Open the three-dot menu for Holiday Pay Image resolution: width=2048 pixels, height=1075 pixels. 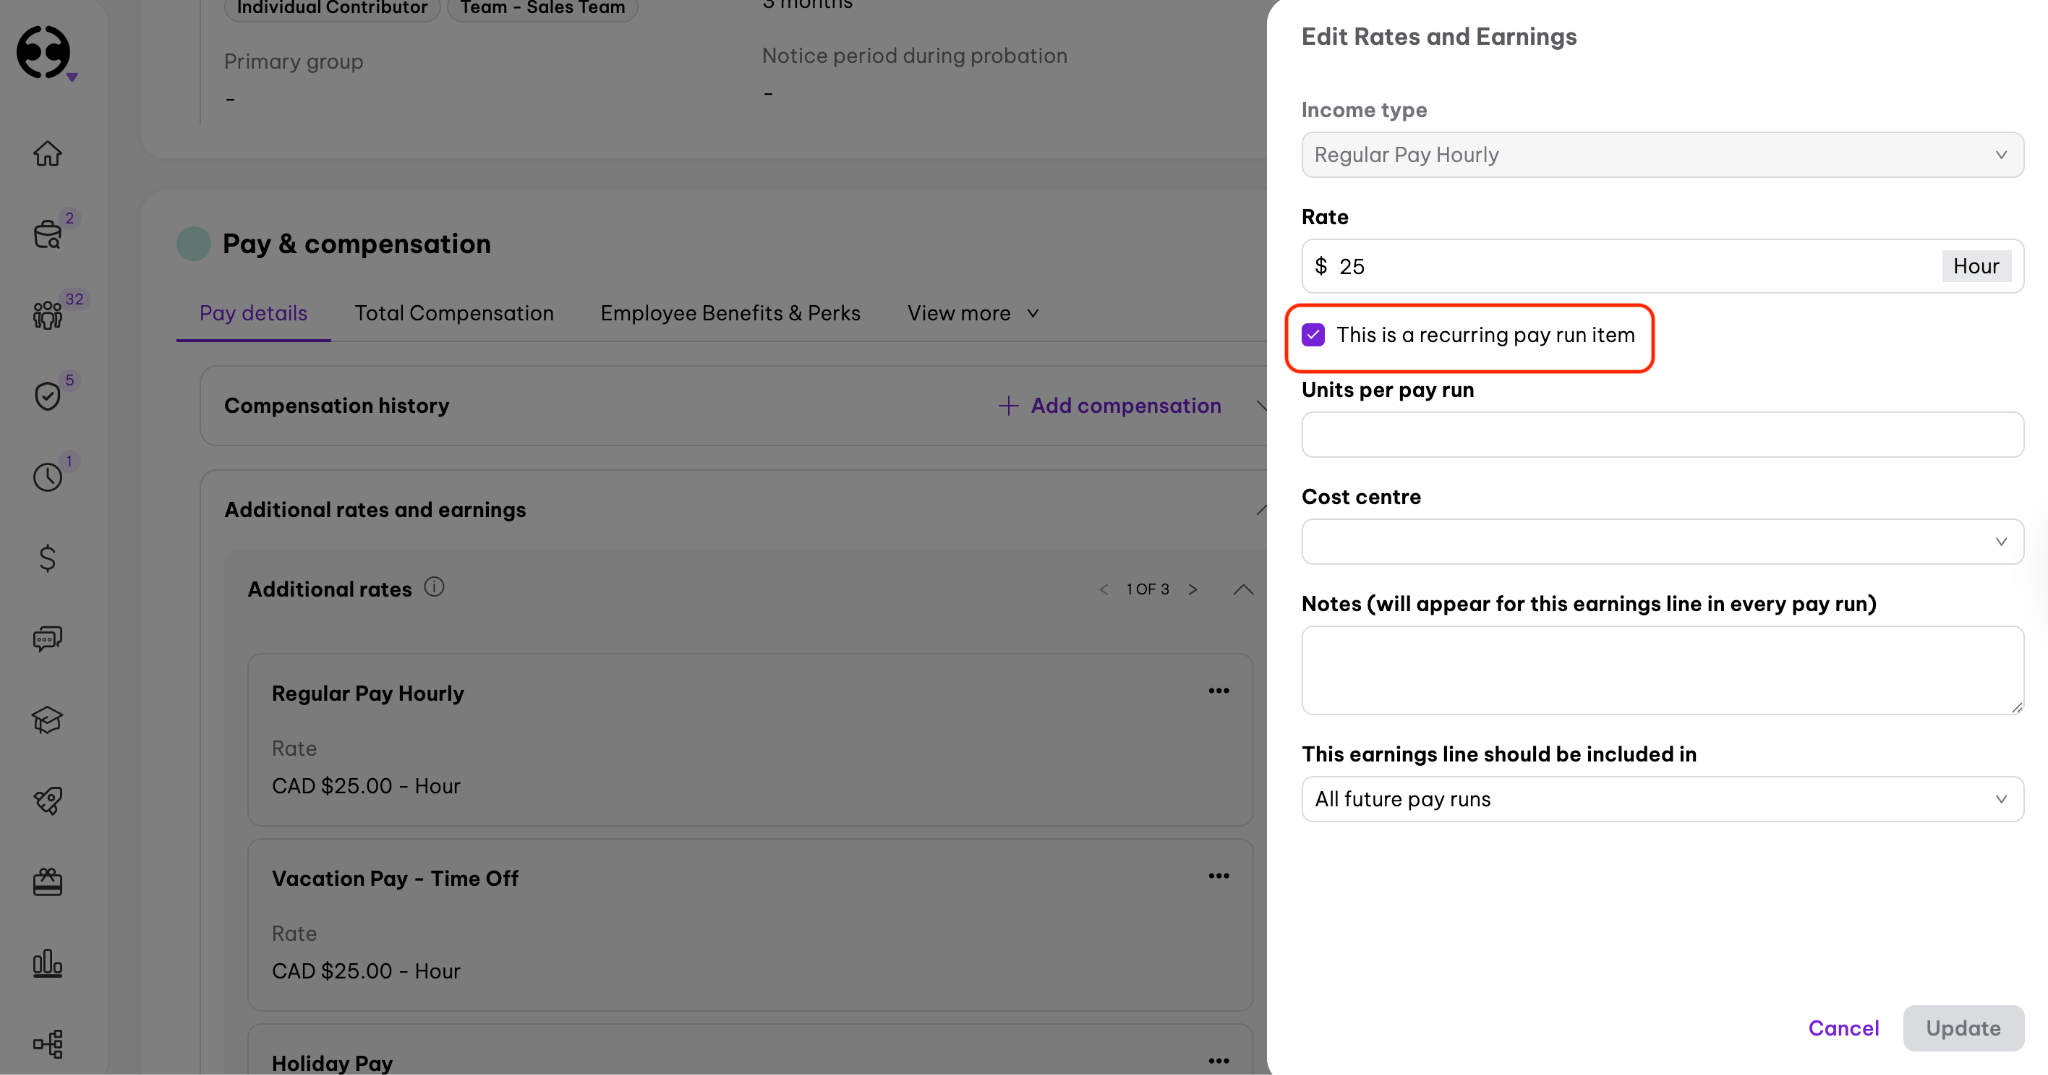tap(1218, 1061)
